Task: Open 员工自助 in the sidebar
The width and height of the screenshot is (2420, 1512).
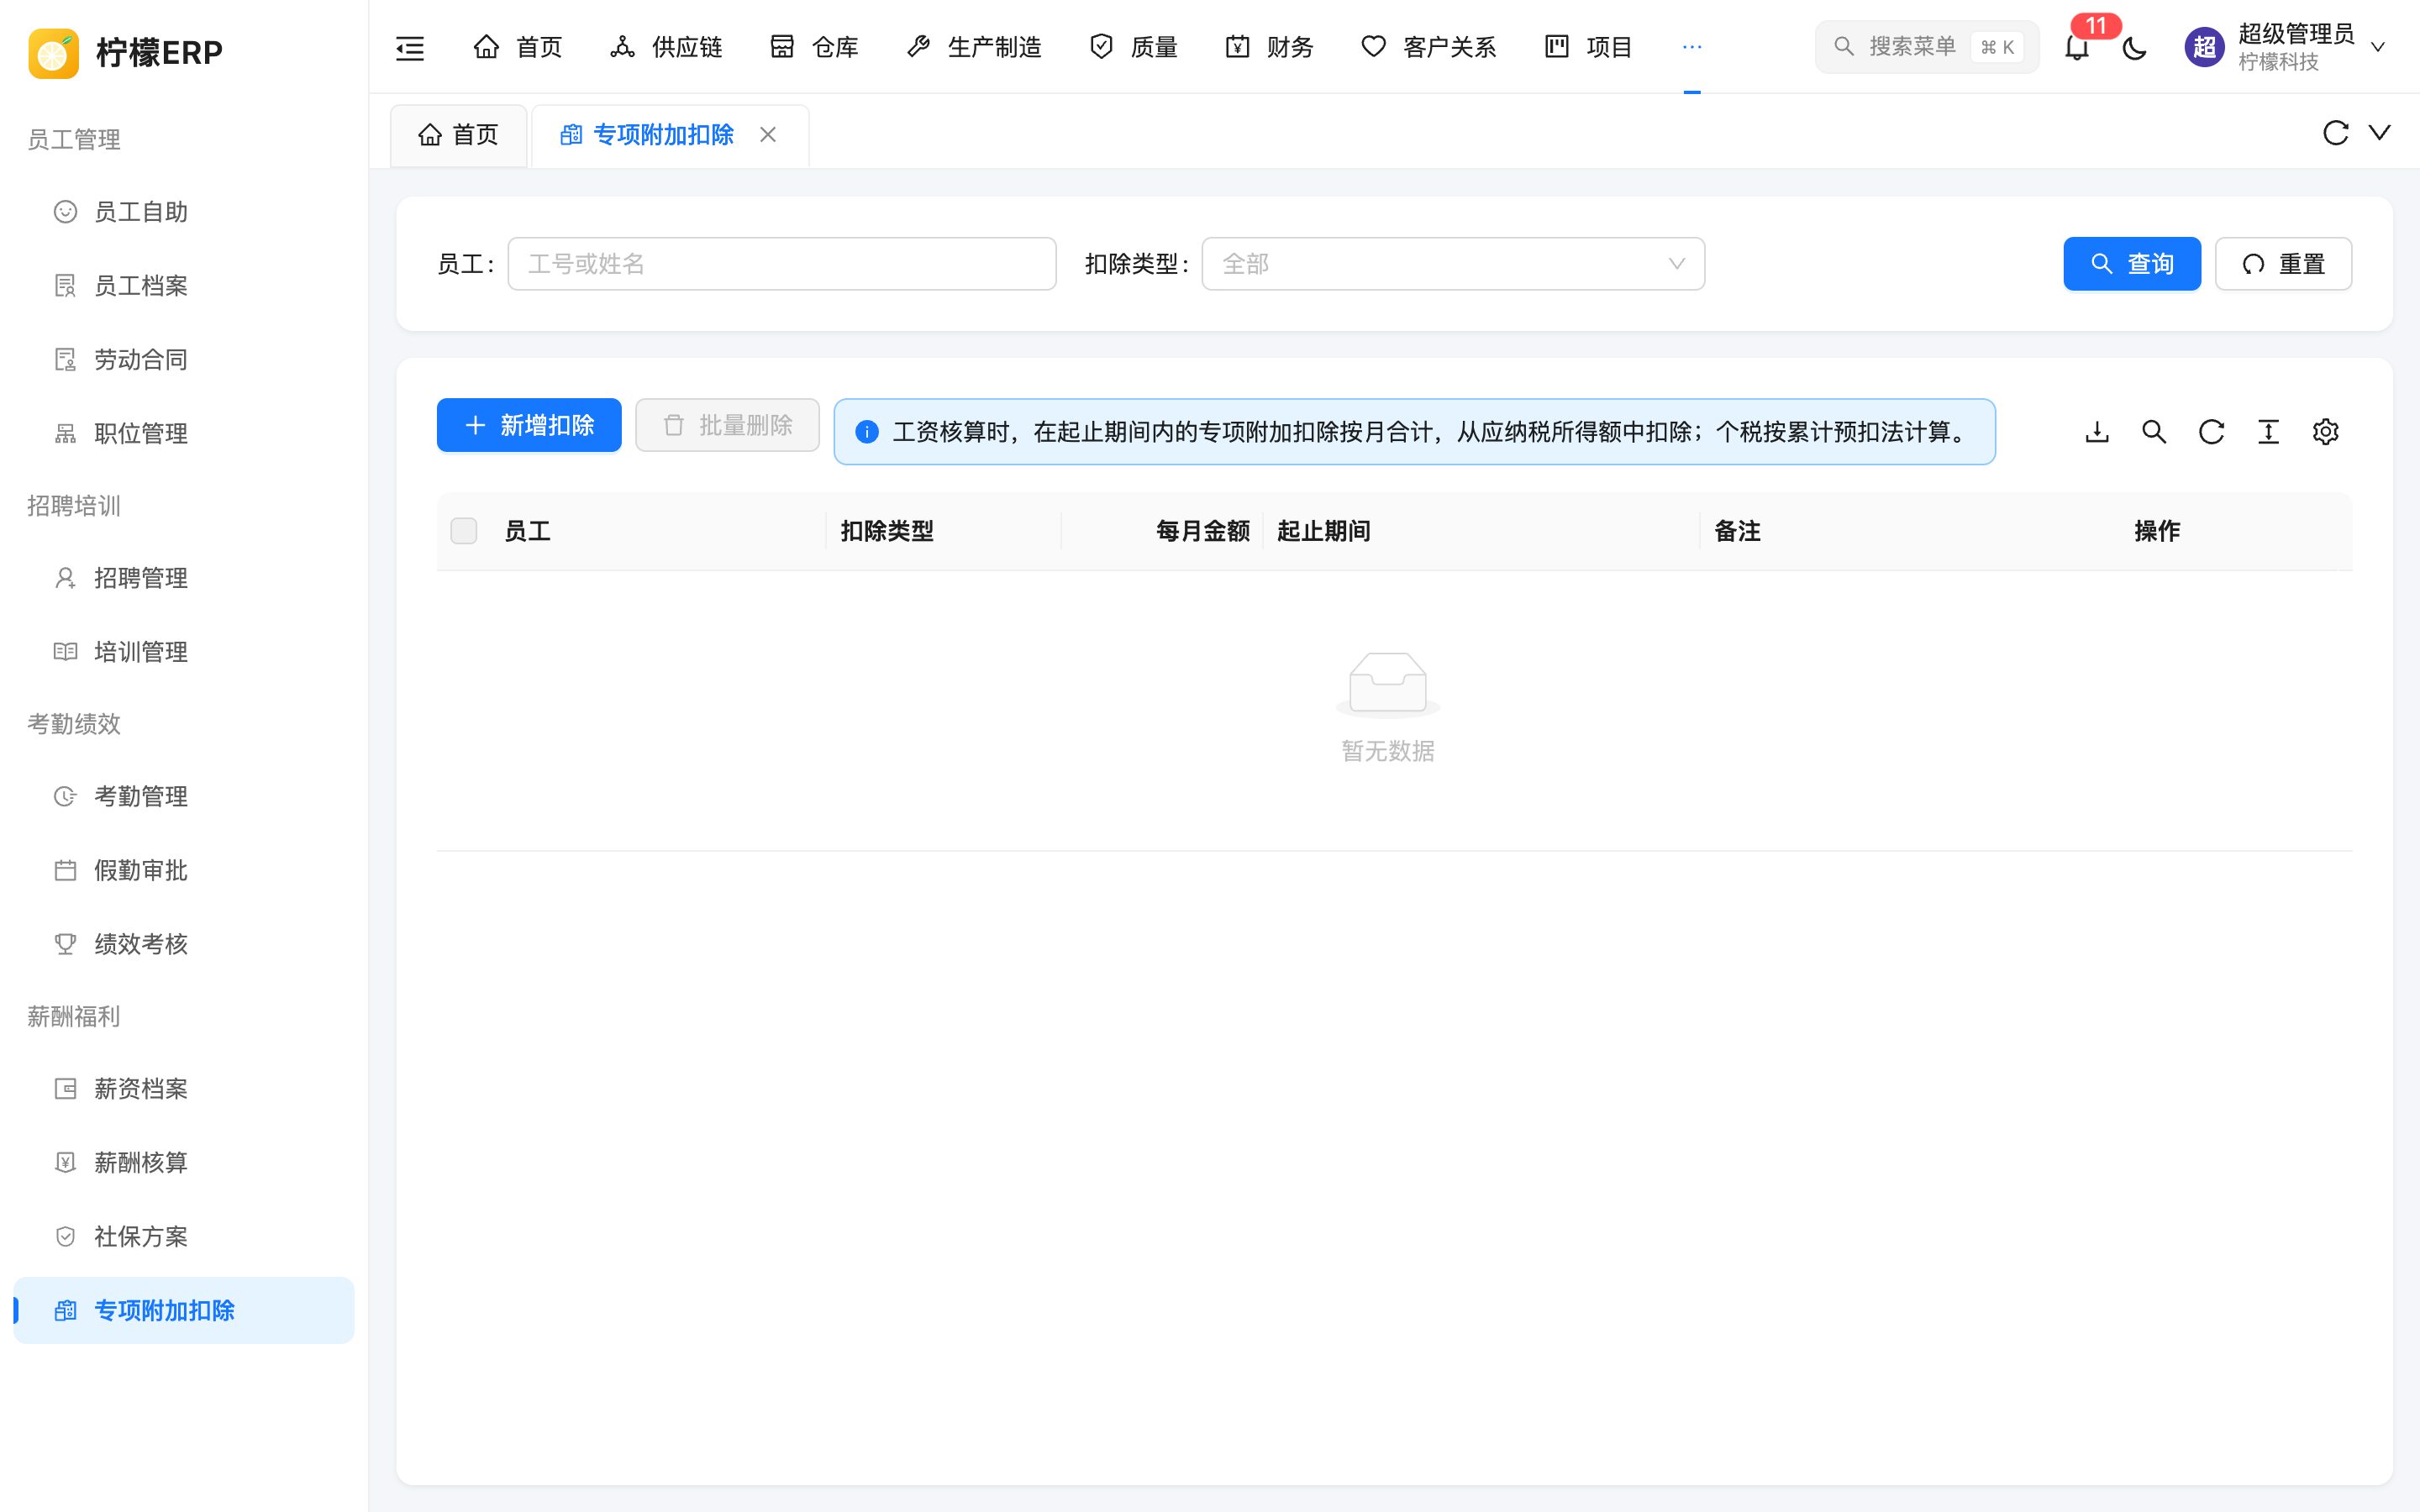Action: pos(184,212)
